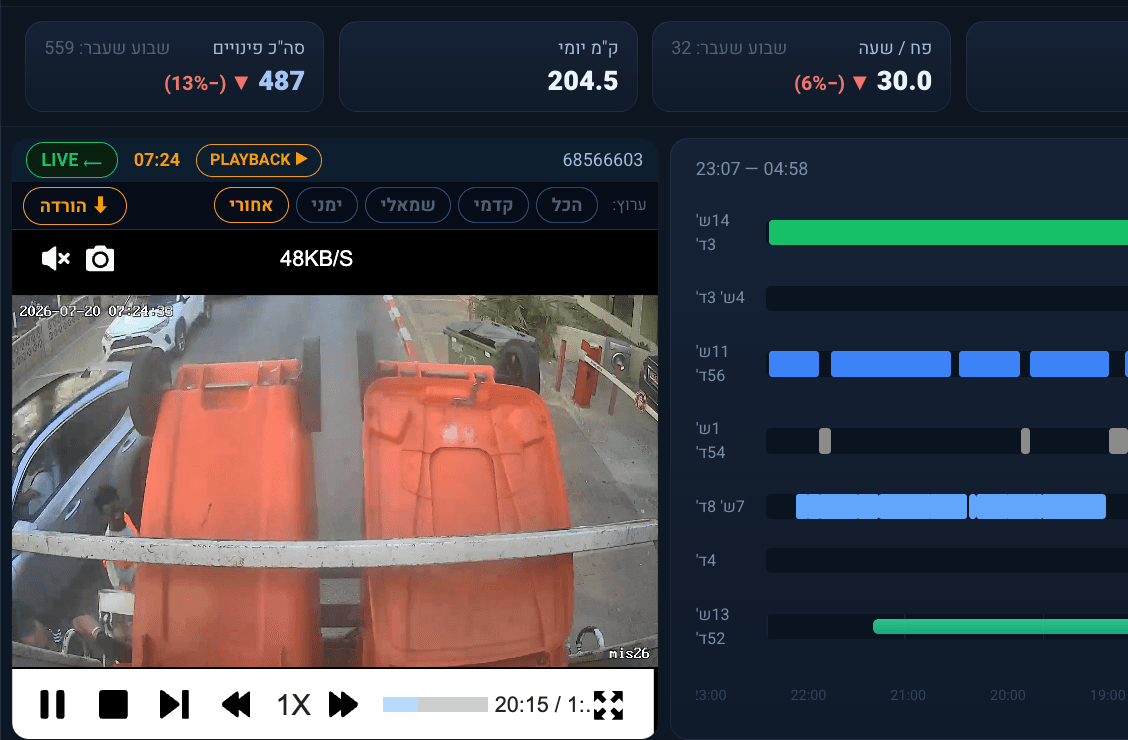This screenshot has height=740, width=1128.
Task: Select the ימני right camera channel
Action: [x=327, y=205]
